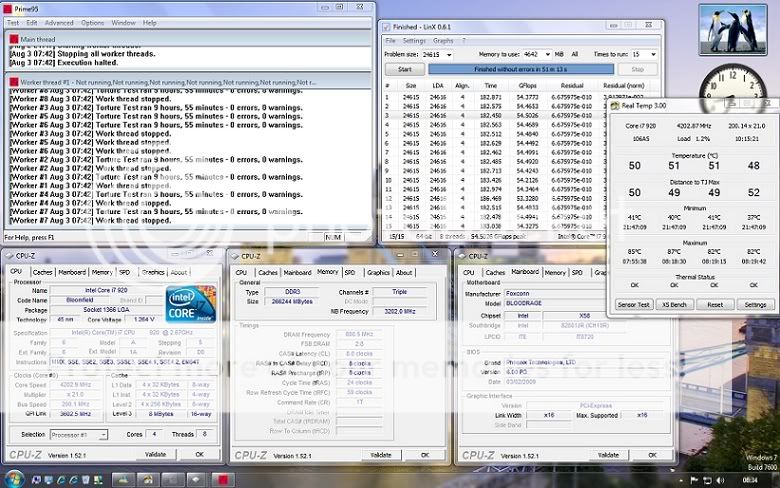Click the title icon of CPU-Z Memory window
The width and height of the screenshot is (780, 488).
click(x=234, y=256)
